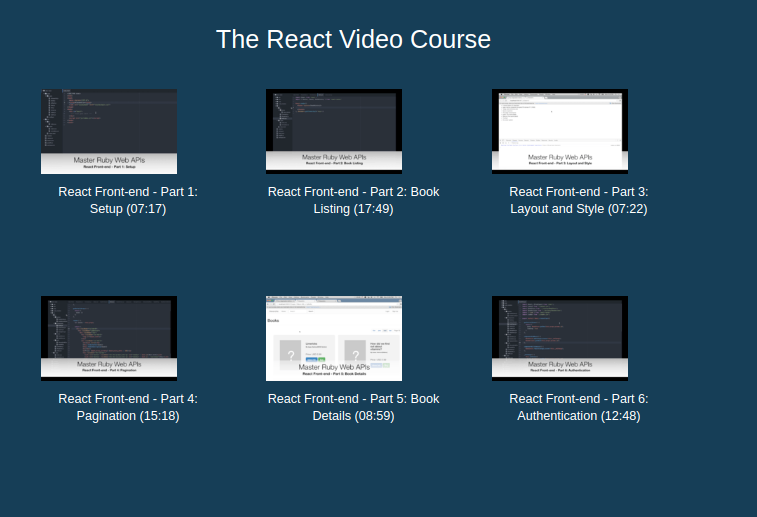757x517 pixels.
Task: Open the Part 1: Setup video thumbnail
Action: [109, 120]
